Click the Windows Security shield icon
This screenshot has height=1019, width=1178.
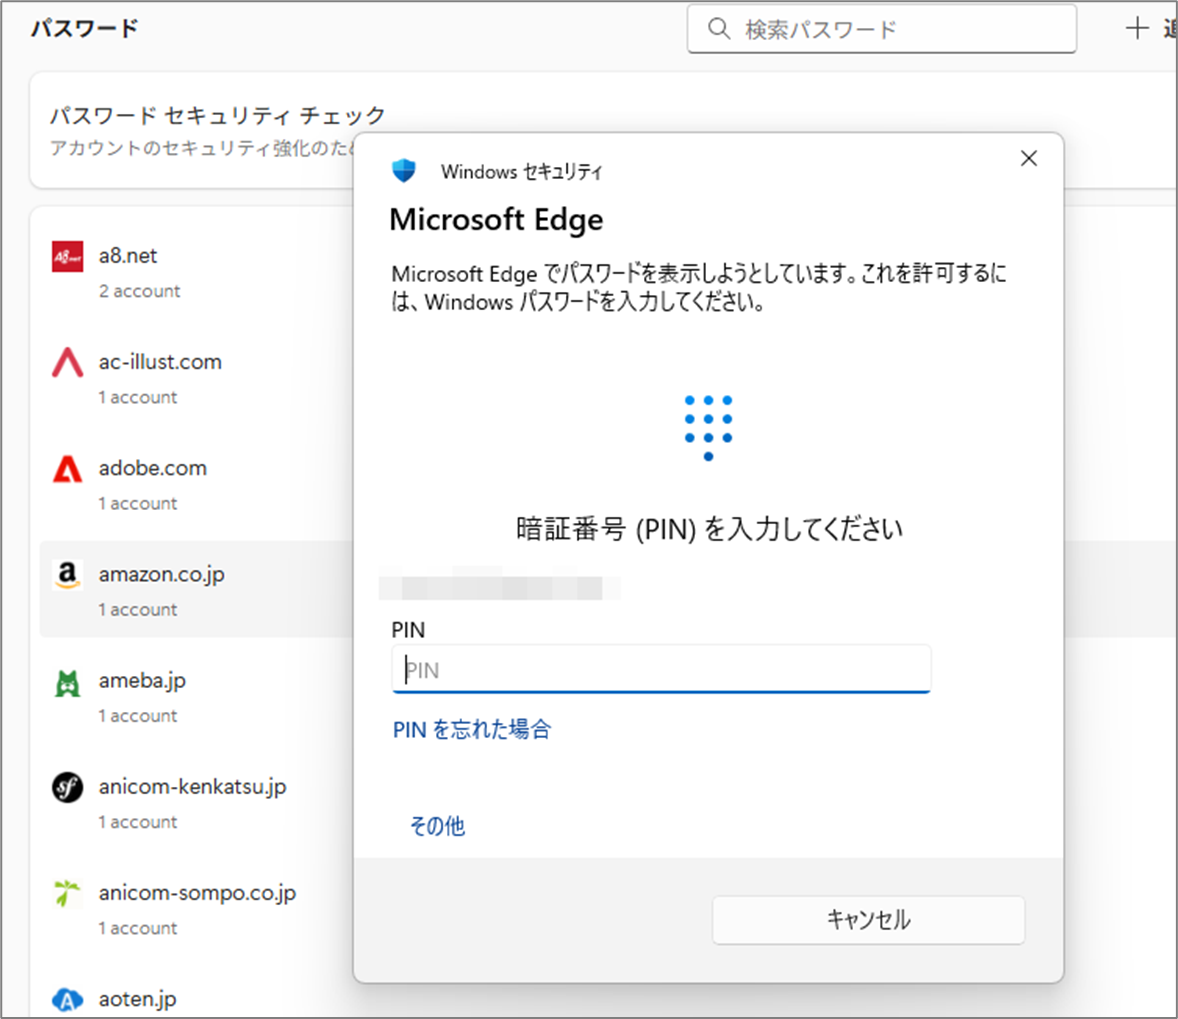404,170
